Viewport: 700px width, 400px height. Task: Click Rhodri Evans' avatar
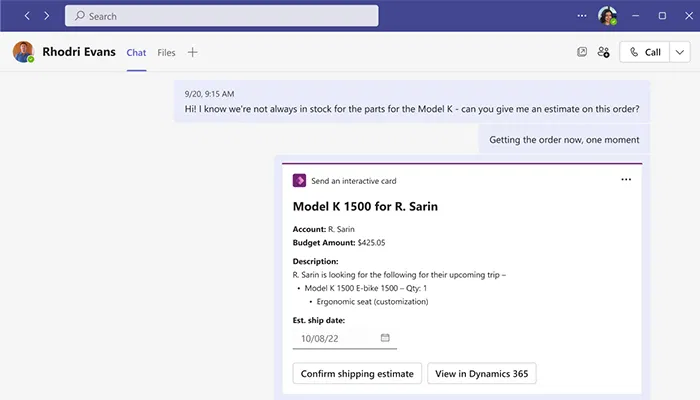[x=23, y=52]
